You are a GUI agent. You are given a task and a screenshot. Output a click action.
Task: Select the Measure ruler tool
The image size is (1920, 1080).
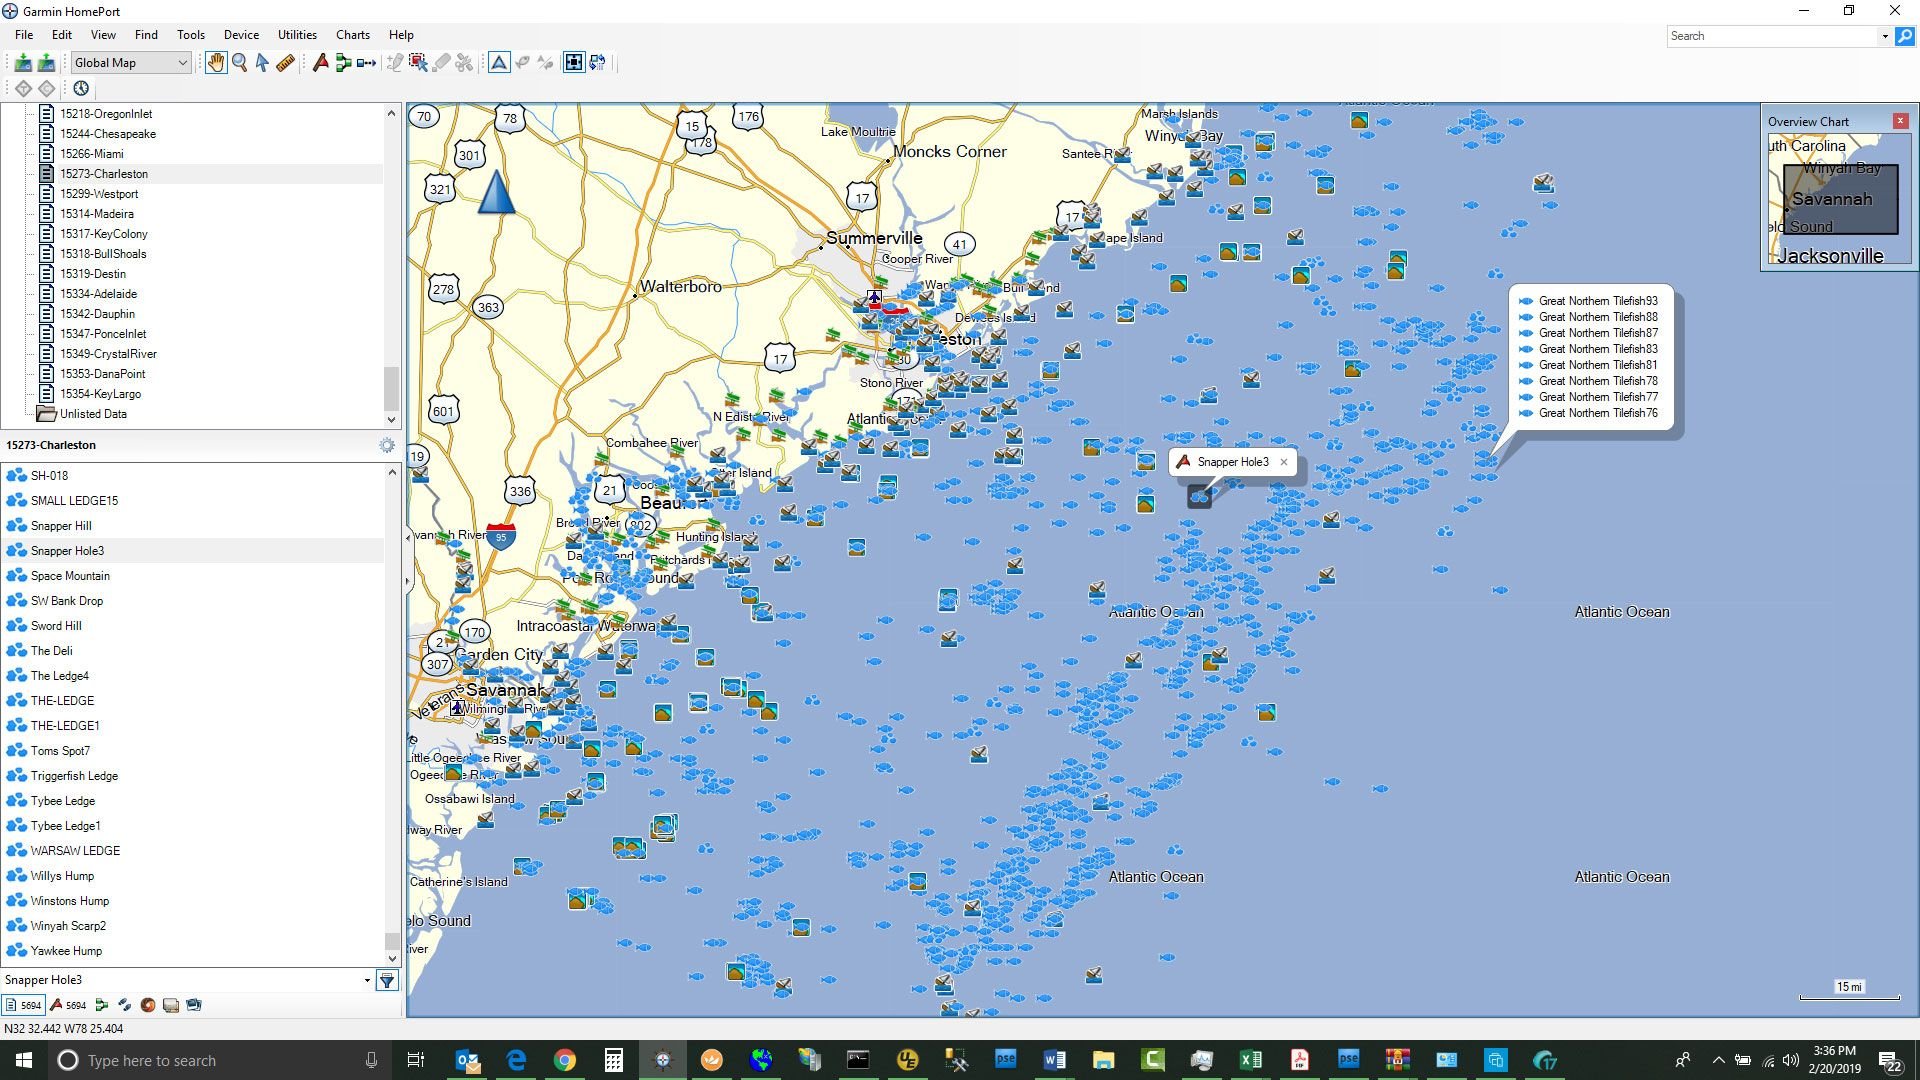click(285, 63)
